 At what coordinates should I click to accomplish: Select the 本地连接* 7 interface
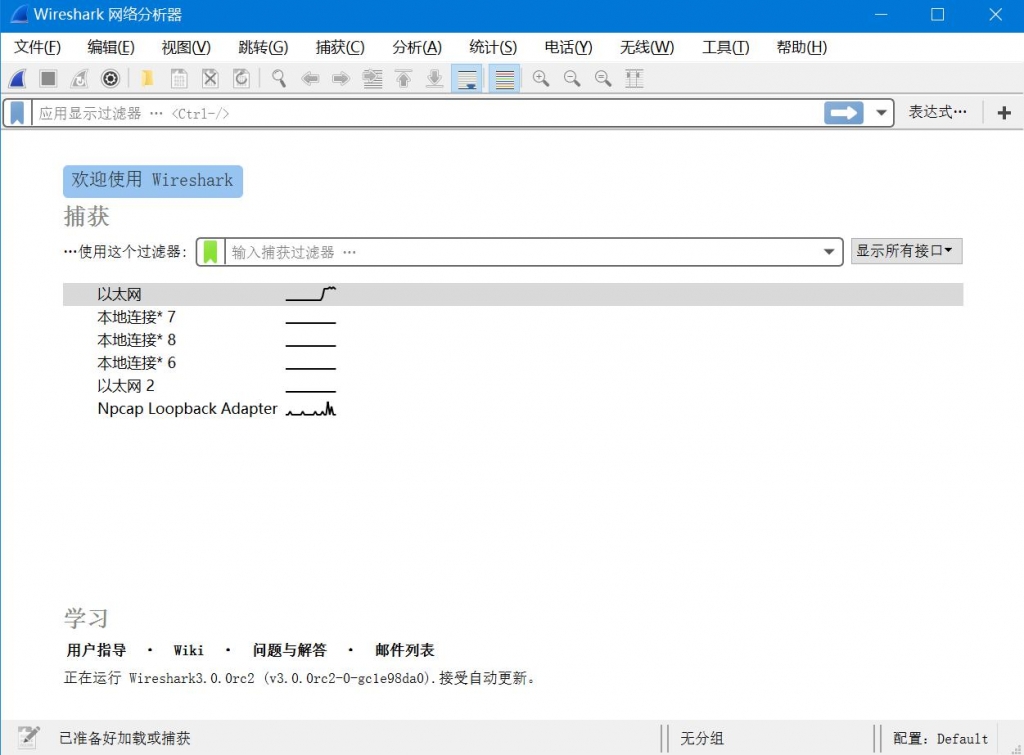coord(513,317)
